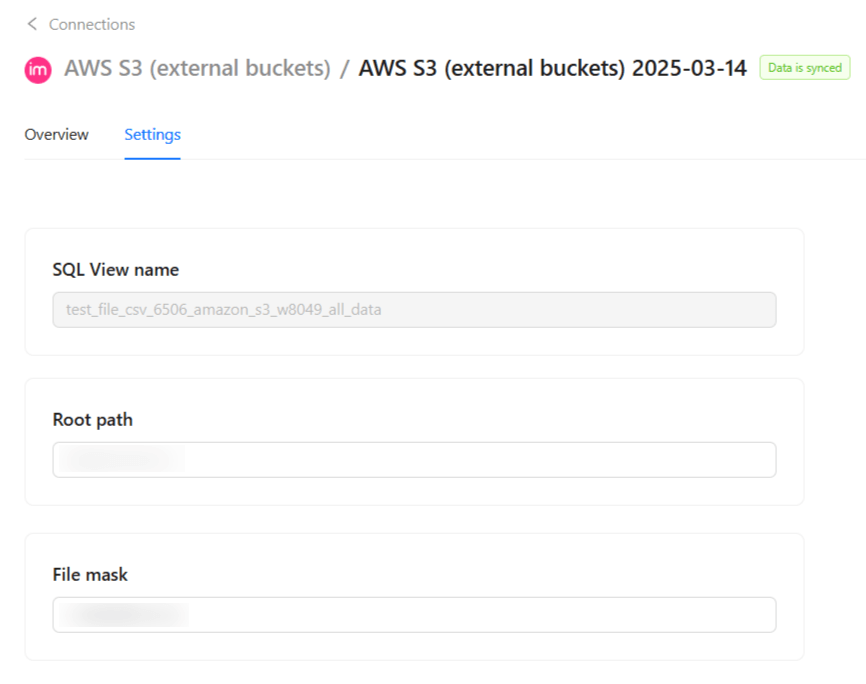Click the 'AWS S3 (external buckets) 2025-03-14' page title
This screenshot has width=866, height=684.
point(552,69)
